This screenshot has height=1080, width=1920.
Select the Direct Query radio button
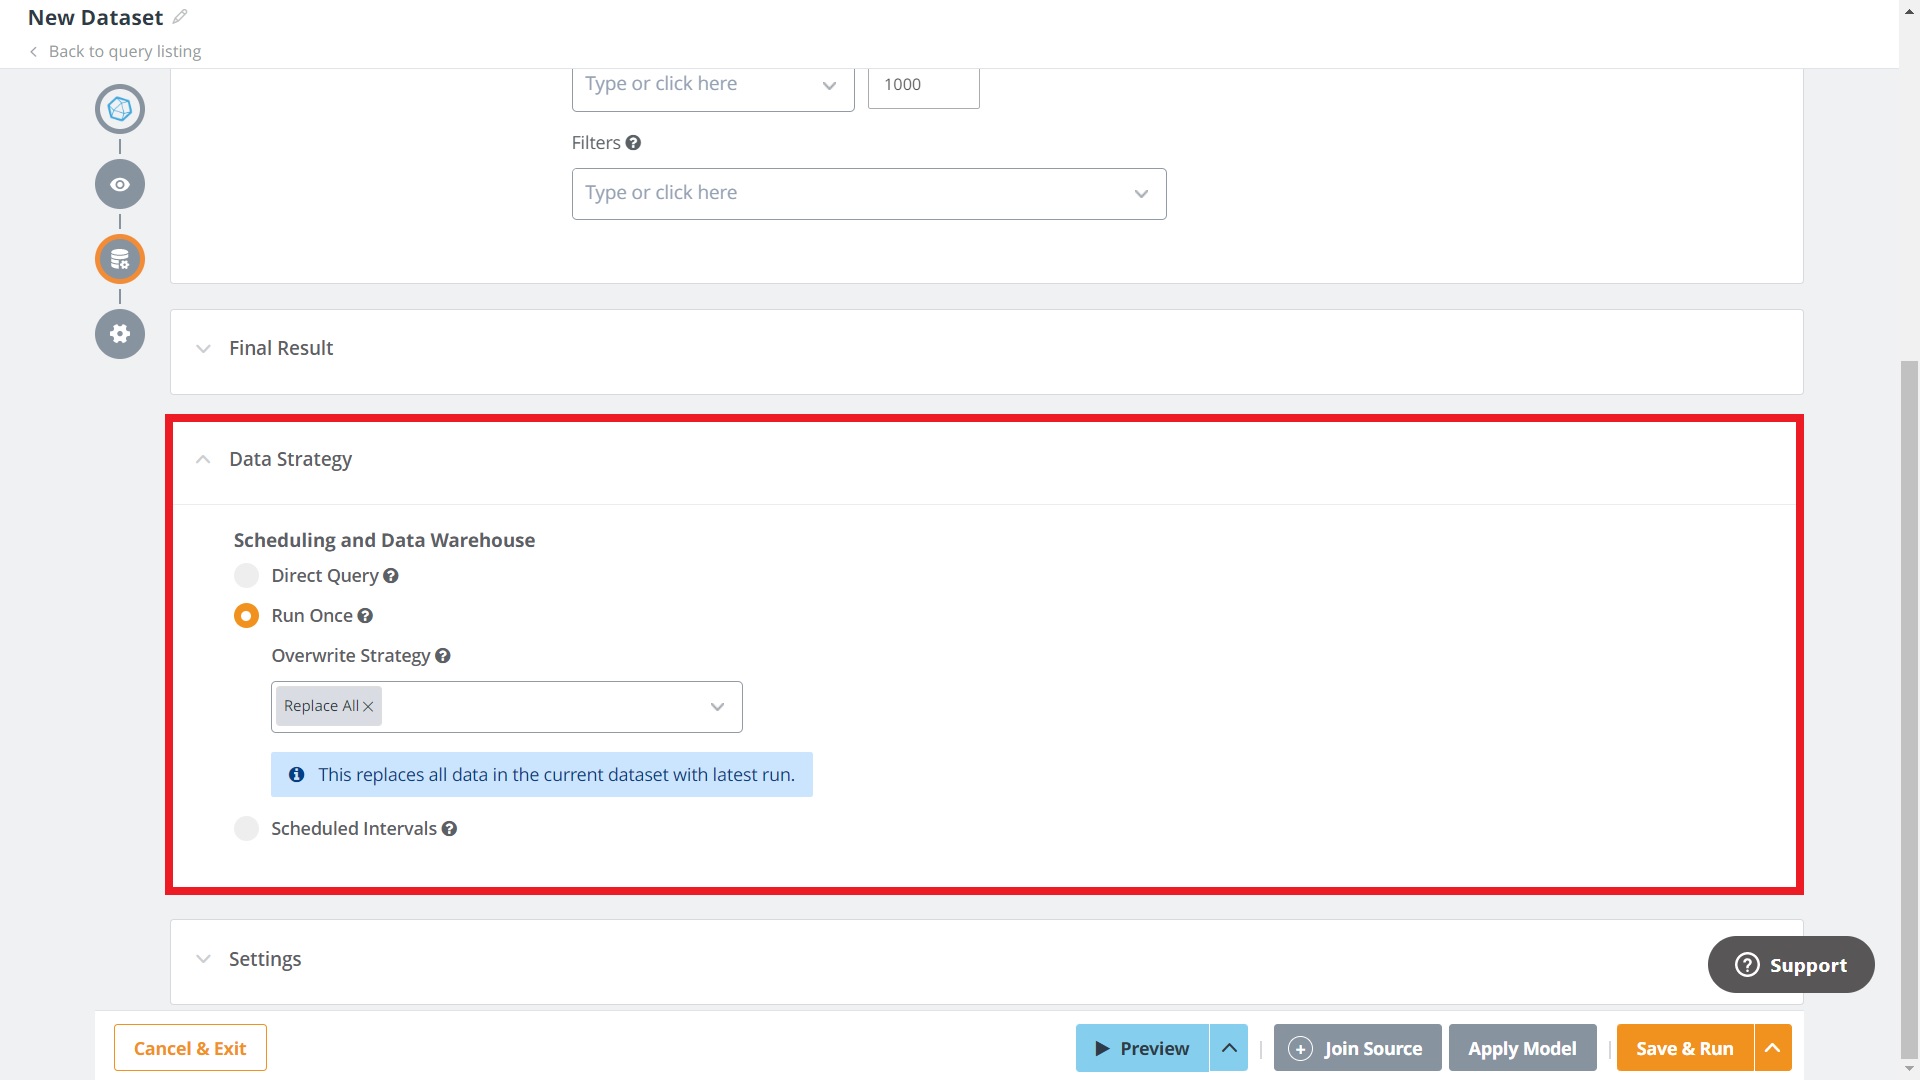point(246,575)
